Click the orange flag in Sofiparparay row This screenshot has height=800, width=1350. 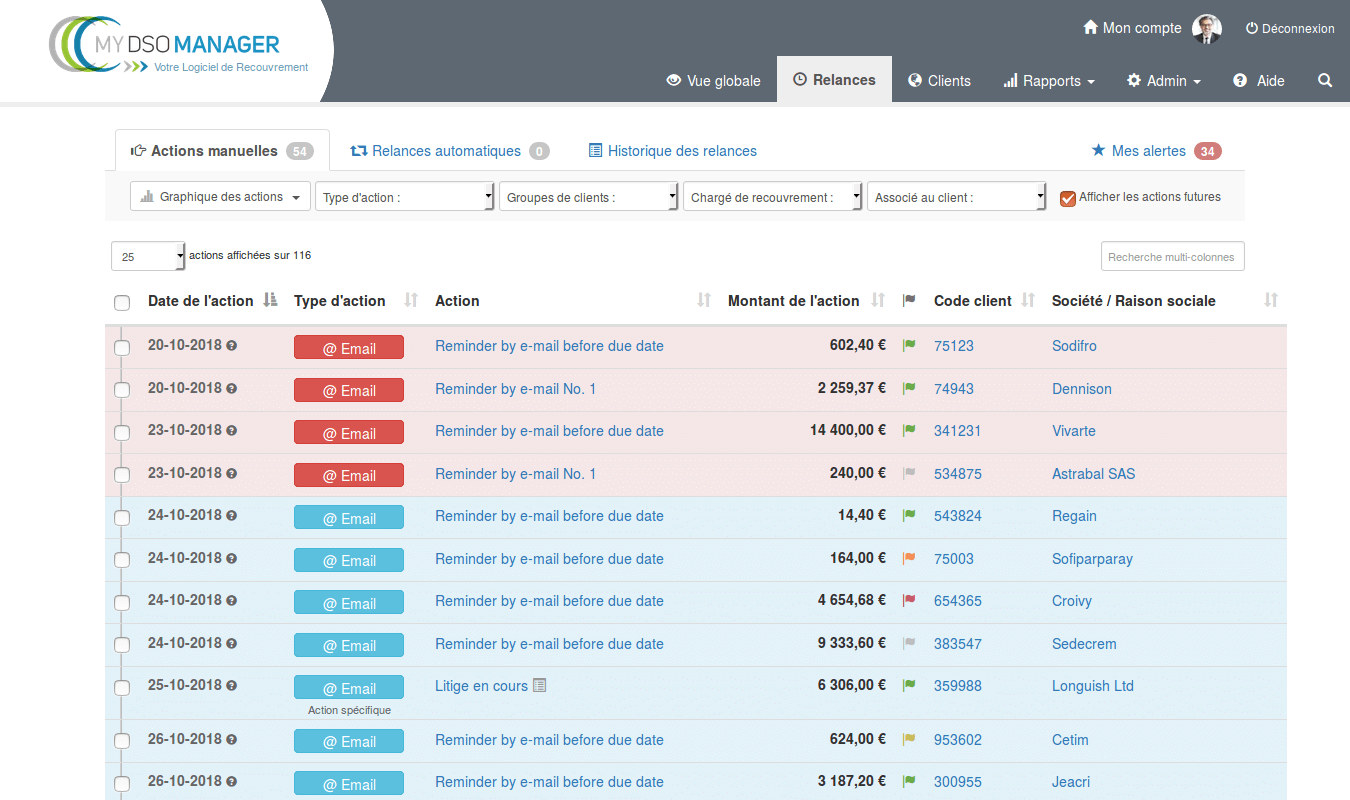coord(909,558)
